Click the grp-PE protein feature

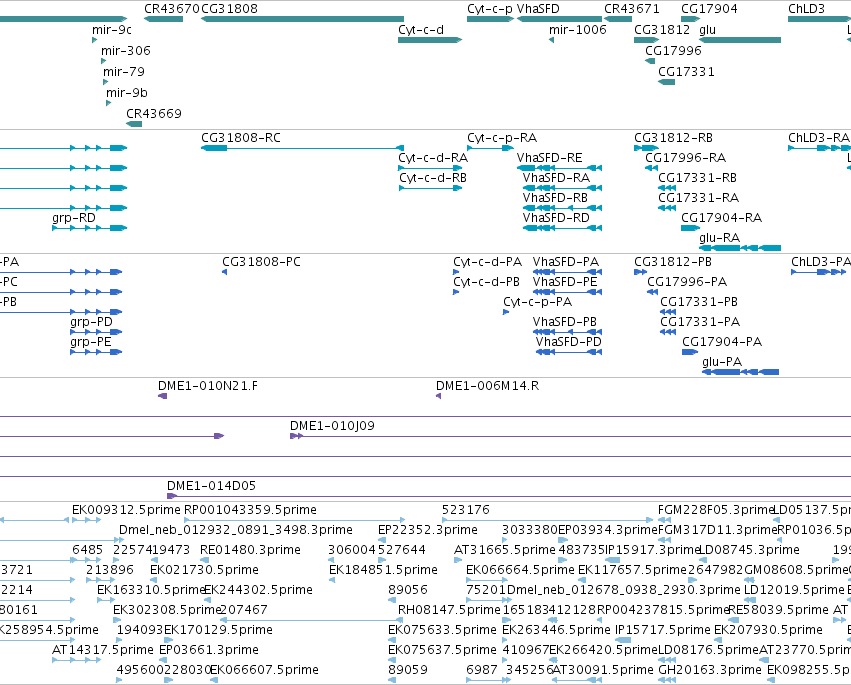pos(96,352)
